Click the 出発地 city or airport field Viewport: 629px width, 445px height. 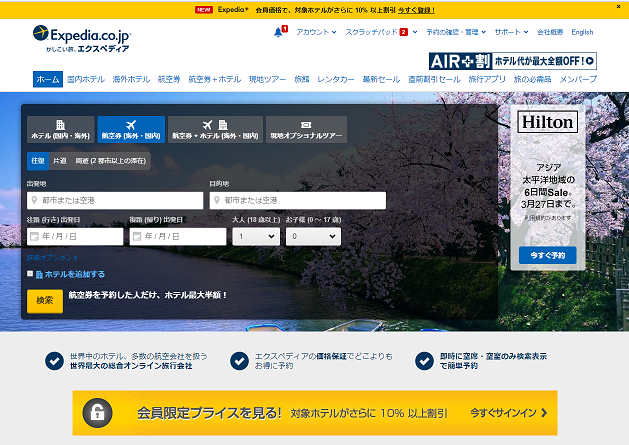click(115, 200)
